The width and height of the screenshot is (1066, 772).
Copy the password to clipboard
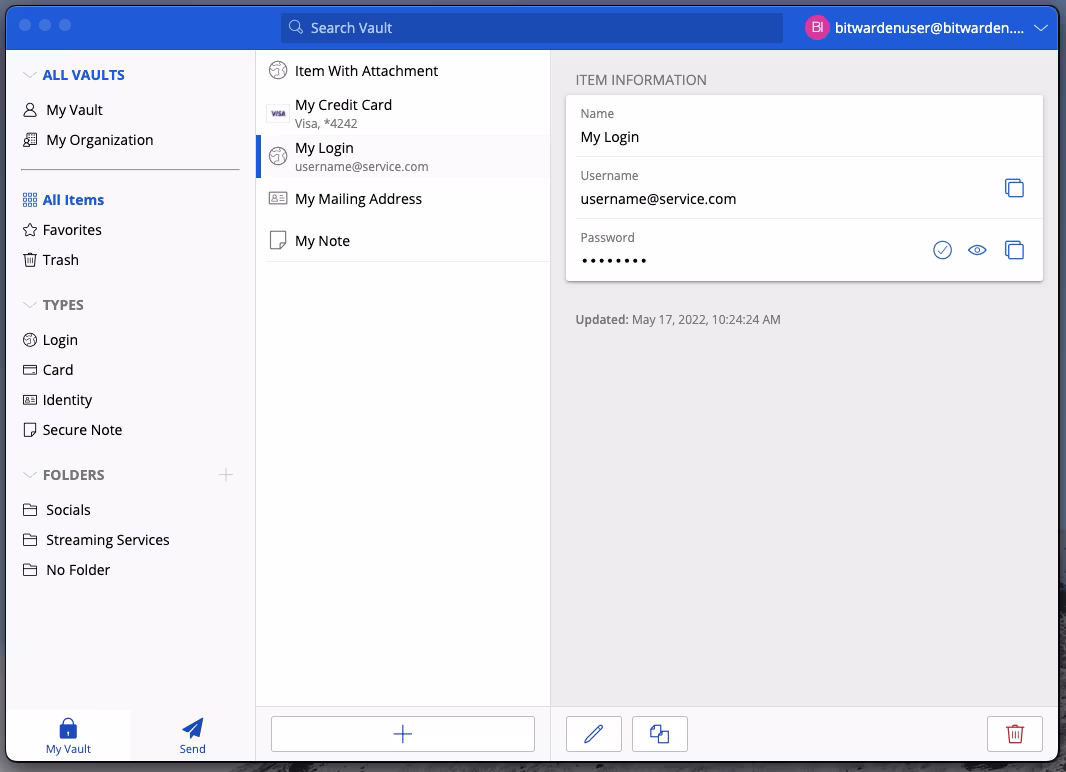[x=1014, y=250]
